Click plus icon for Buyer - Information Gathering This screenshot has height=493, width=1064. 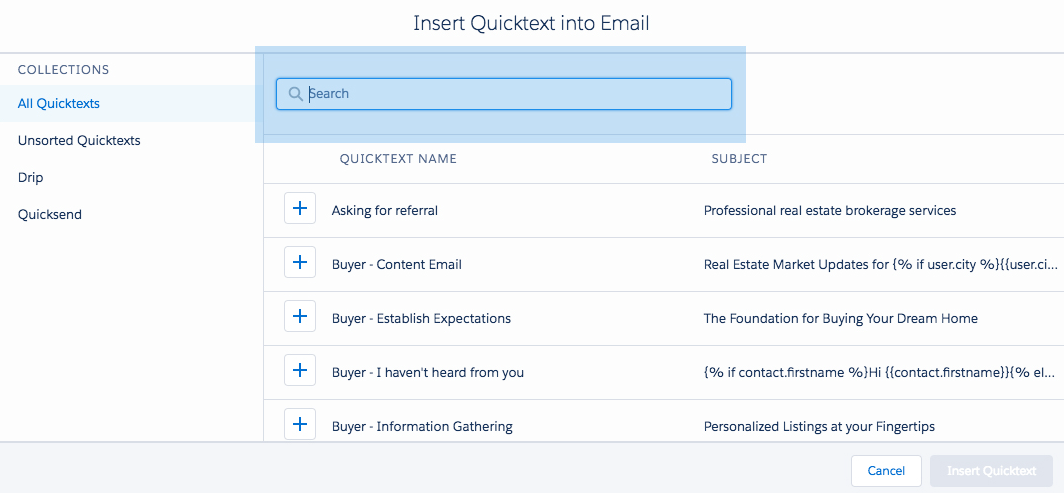pyautogui.click(x=300, y=425)
